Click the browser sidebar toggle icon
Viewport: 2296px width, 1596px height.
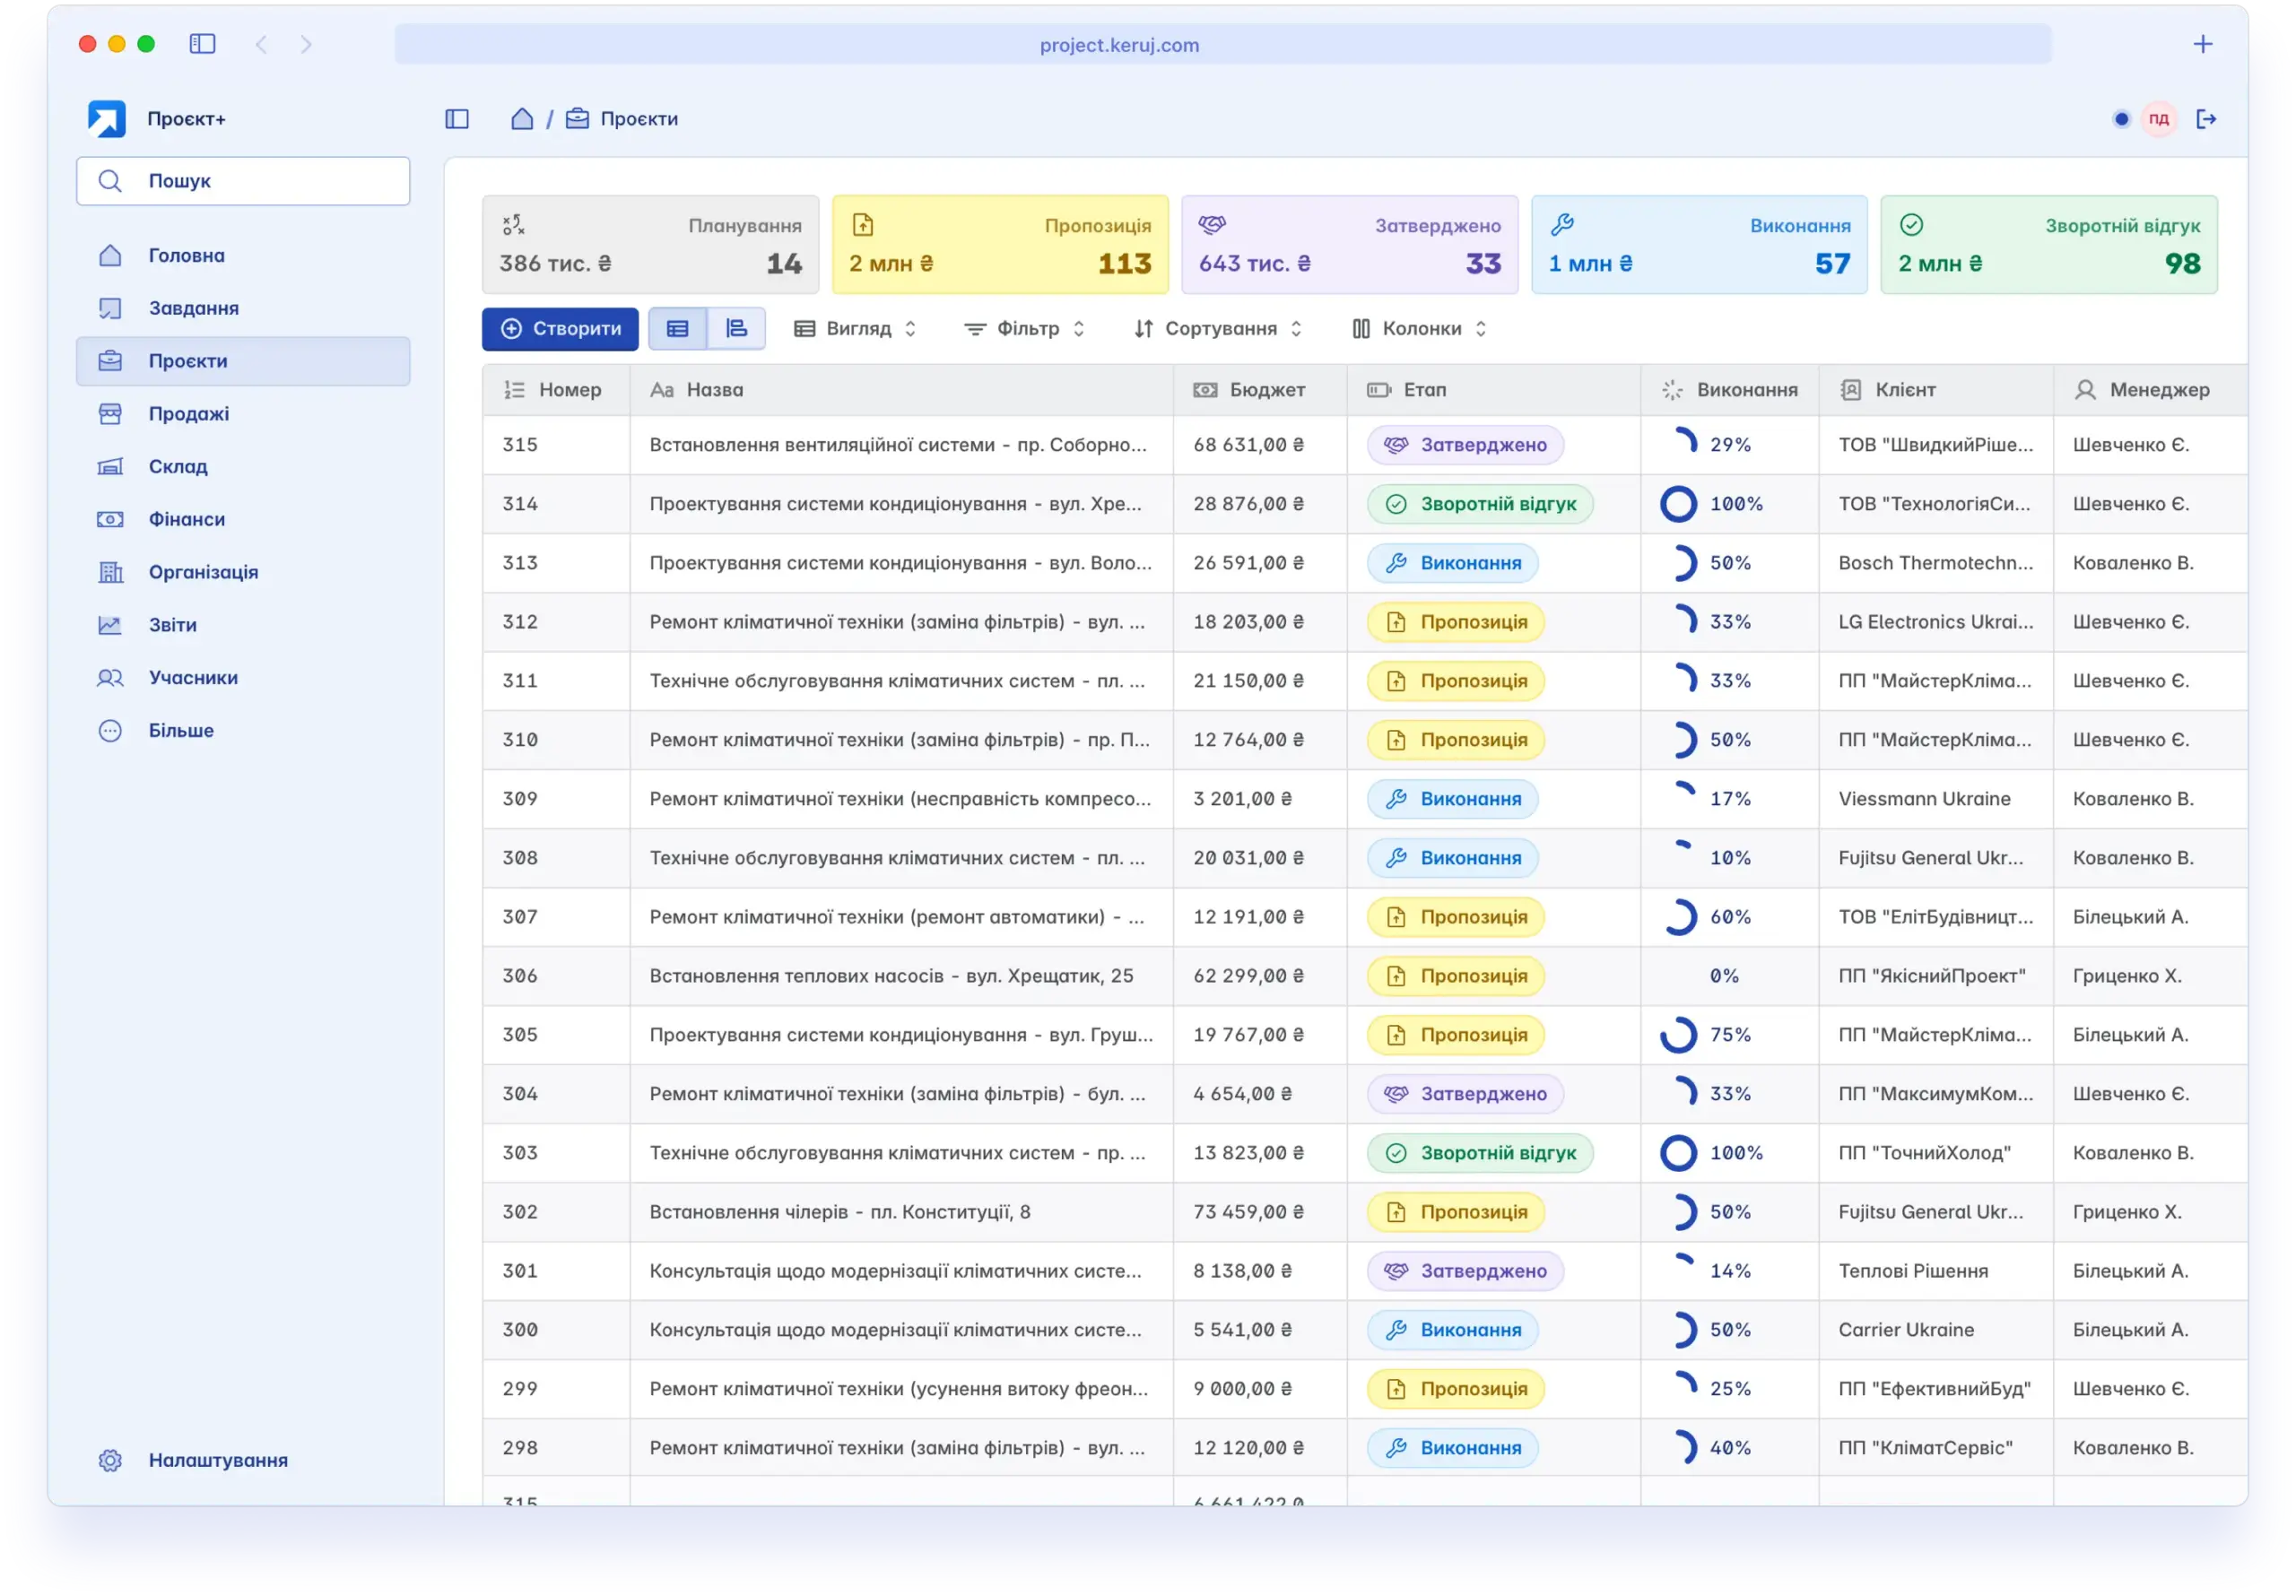202,44
